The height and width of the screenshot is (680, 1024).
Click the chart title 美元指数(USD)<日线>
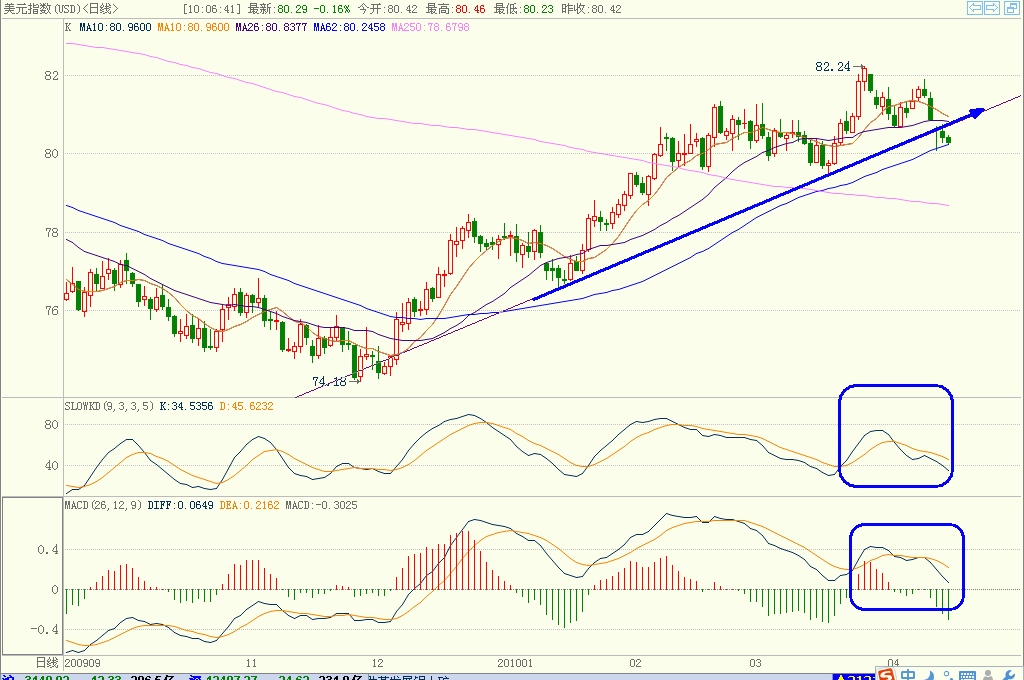[x=61, y=9]
